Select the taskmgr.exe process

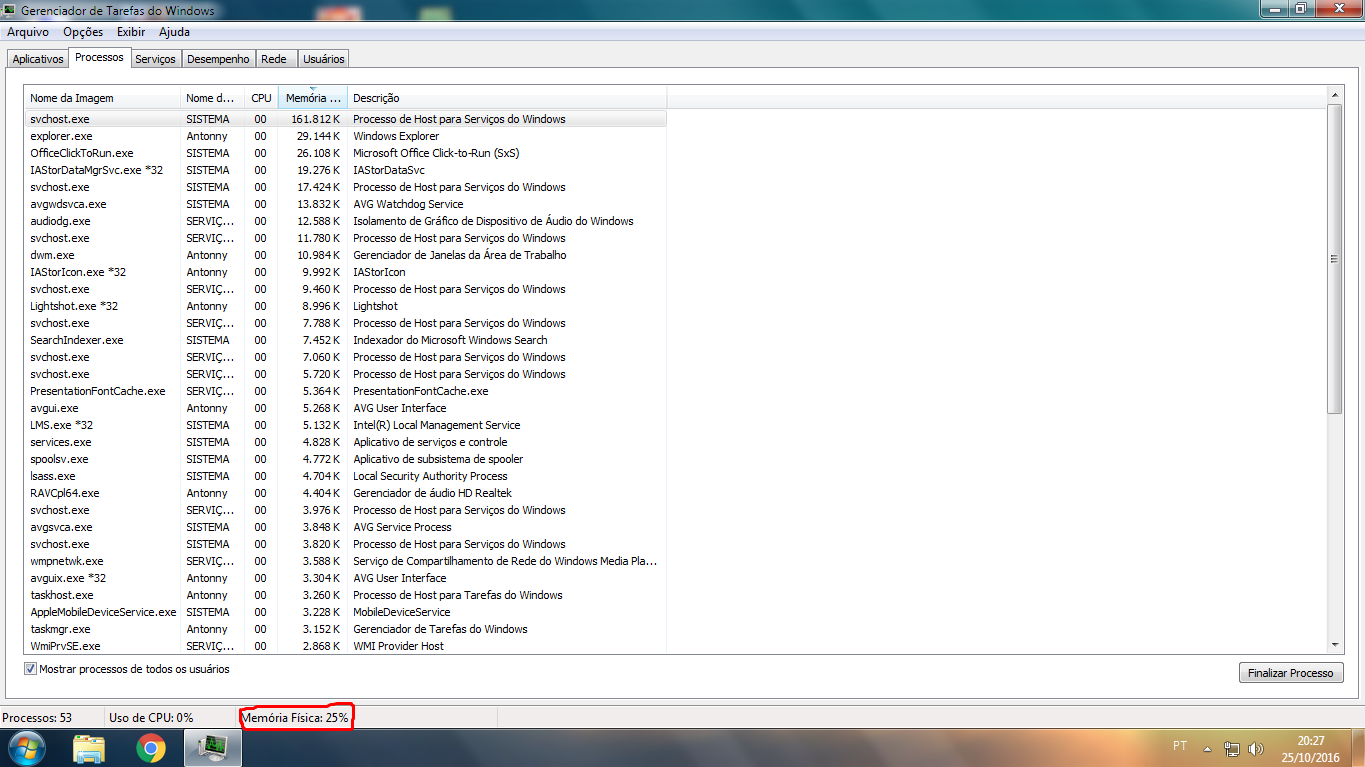click(x=345, y=629)
